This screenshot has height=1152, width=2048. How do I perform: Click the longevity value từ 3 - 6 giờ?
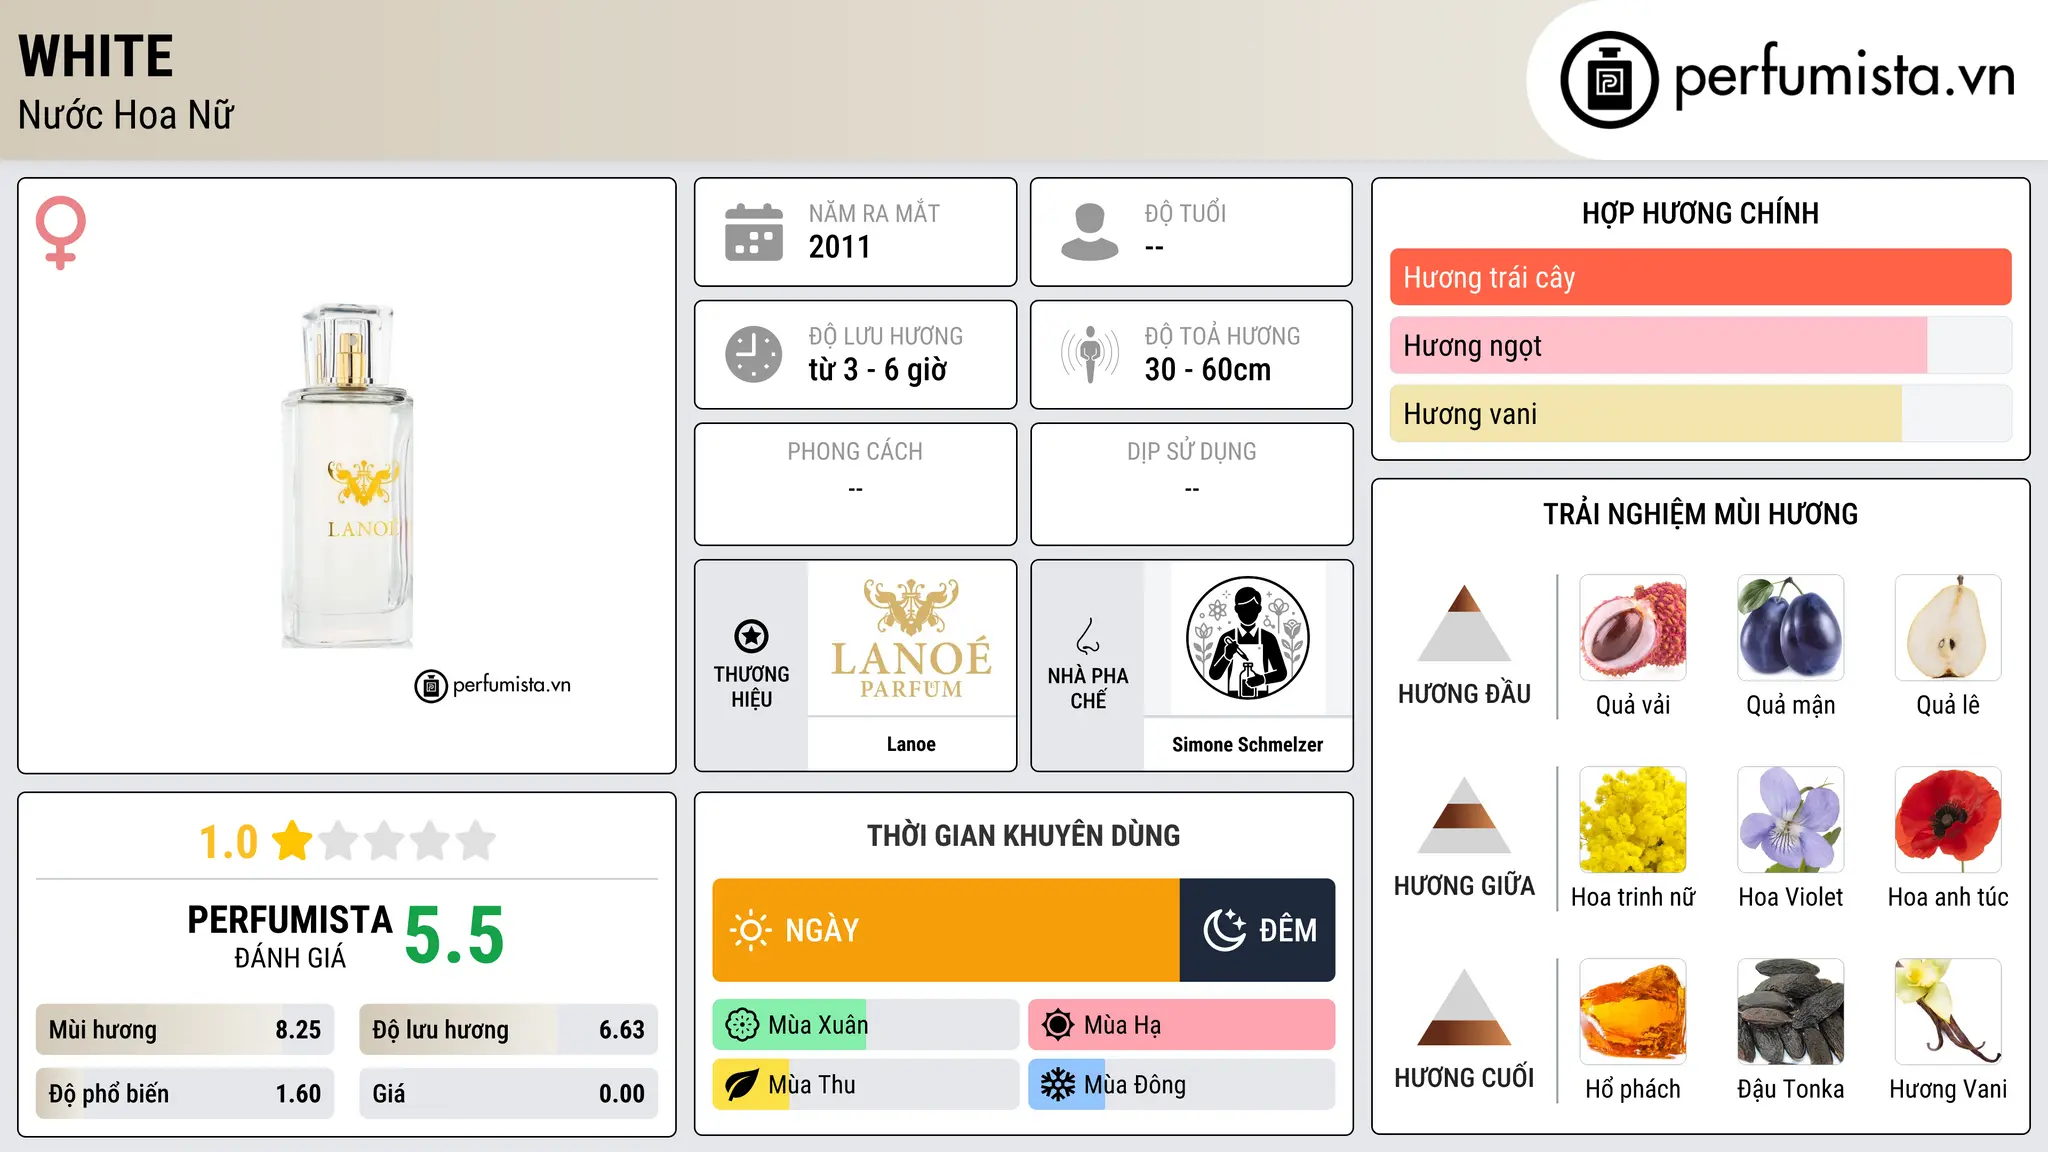click(x=878, y=369)
